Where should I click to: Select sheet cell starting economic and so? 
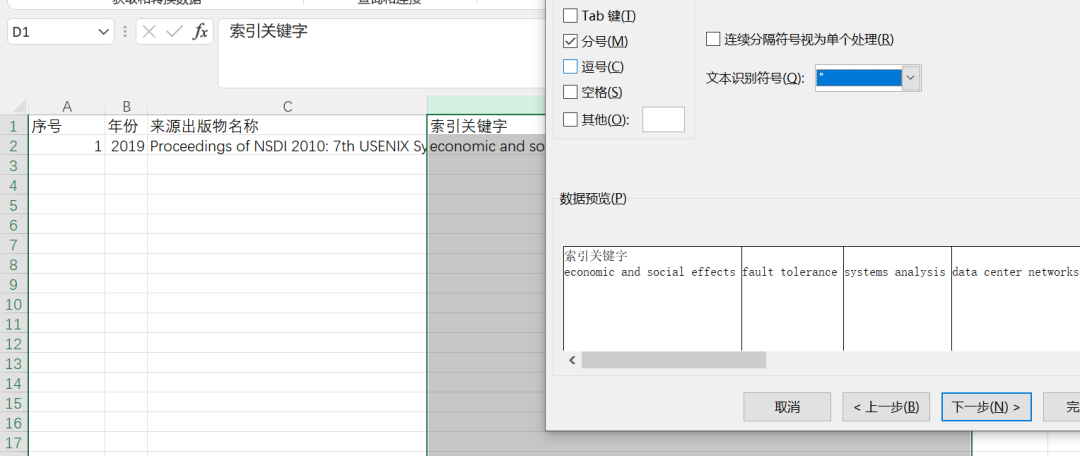[x=486, y=145]
